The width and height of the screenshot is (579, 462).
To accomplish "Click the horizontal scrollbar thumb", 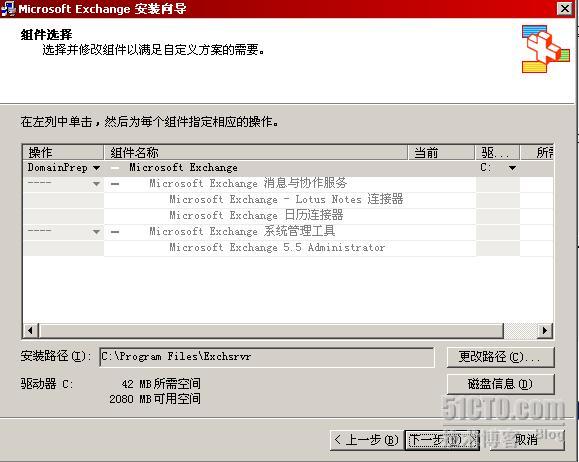I will pos(271,330).
